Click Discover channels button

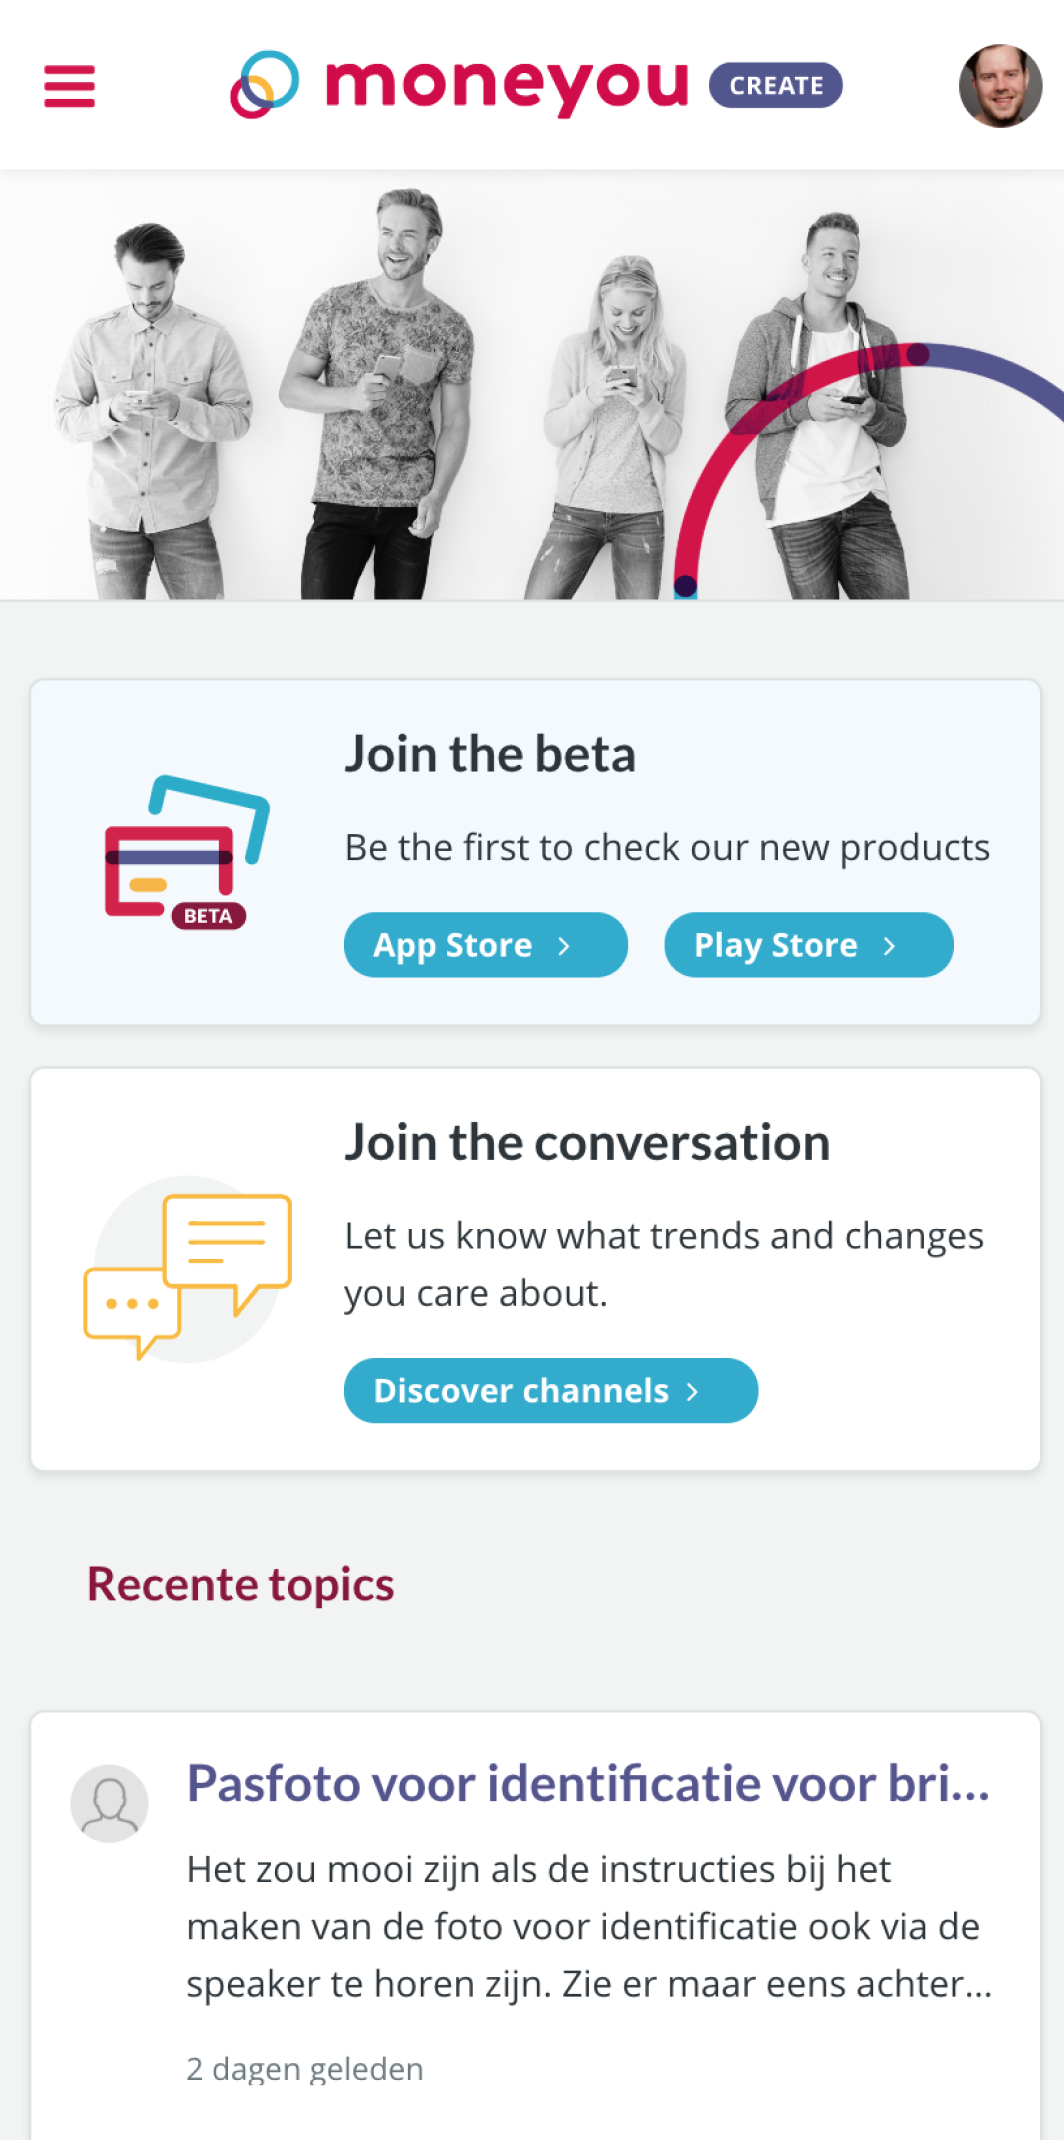tap(551, 1390)
